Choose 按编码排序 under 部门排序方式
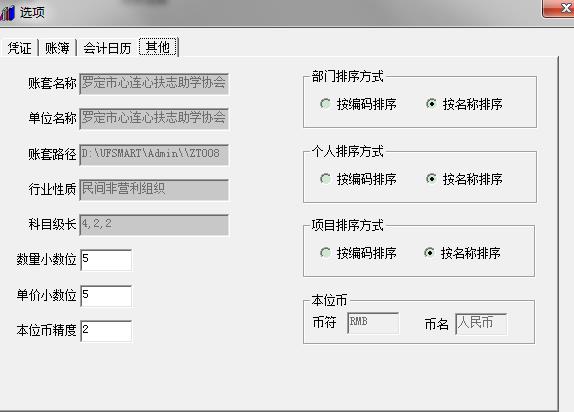Screen dimensions: 574x412 click(x=358, y=104)
